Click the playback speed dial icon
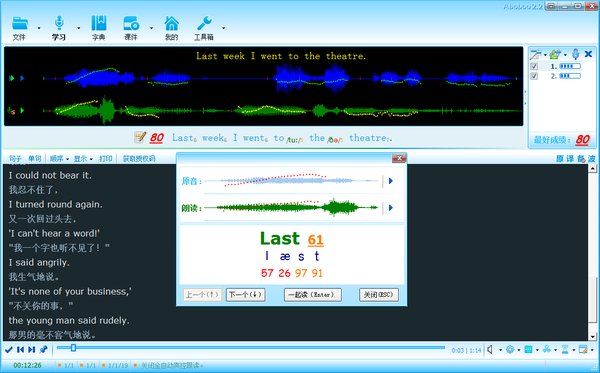The image size is (600, 373). pos(510,349)
